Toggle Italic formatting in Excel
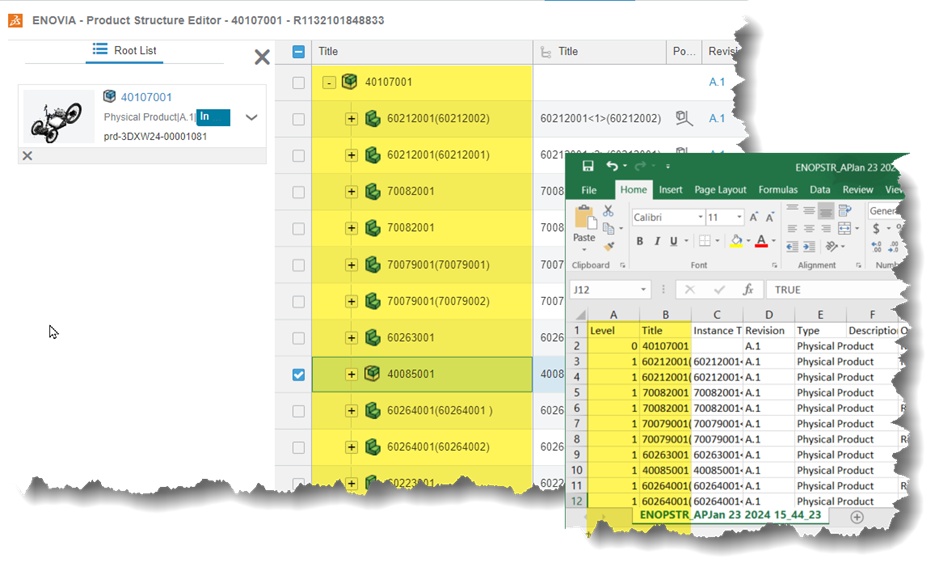Screen dimensions: 952x580 (x=656, y=241)
